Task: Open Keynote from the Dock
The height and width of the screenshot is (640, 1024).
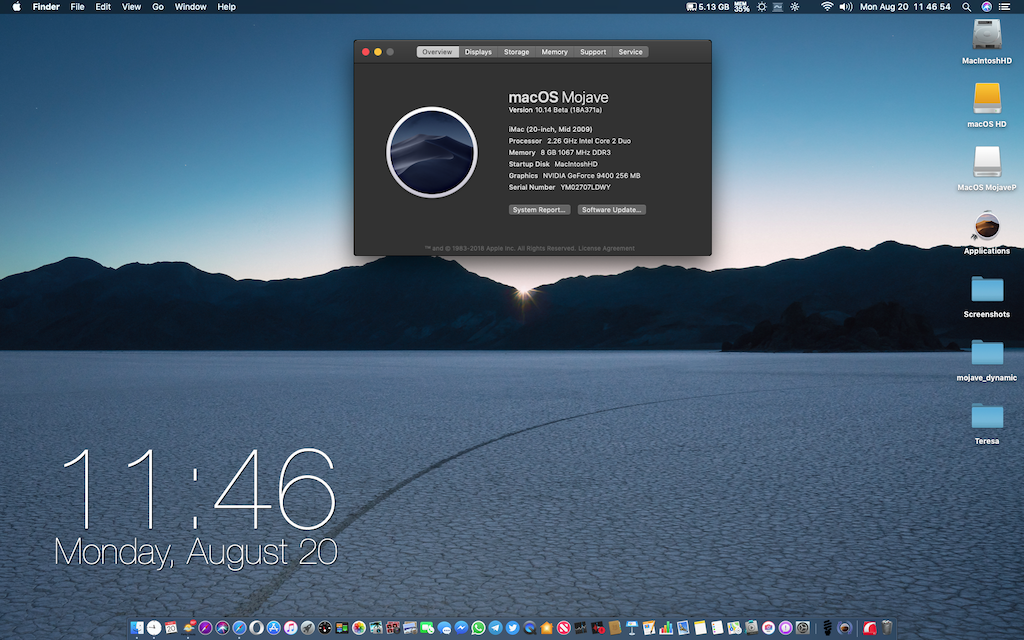Action: click(x=632, y=628)
